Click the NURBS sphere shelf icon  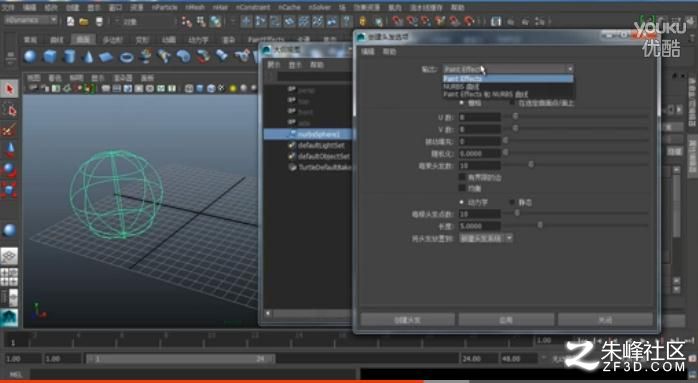(30, 57)
